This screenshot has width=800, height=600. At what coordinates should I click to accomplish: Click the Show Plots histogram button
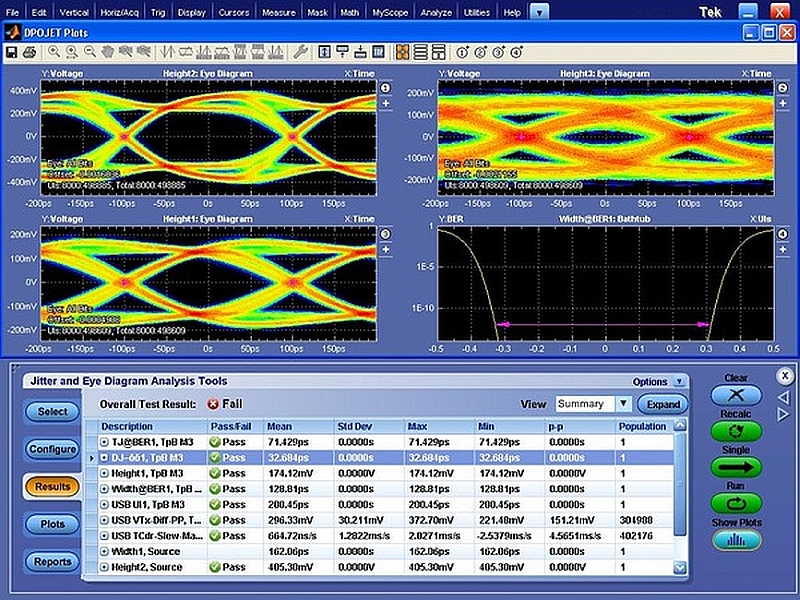(736, 540)
